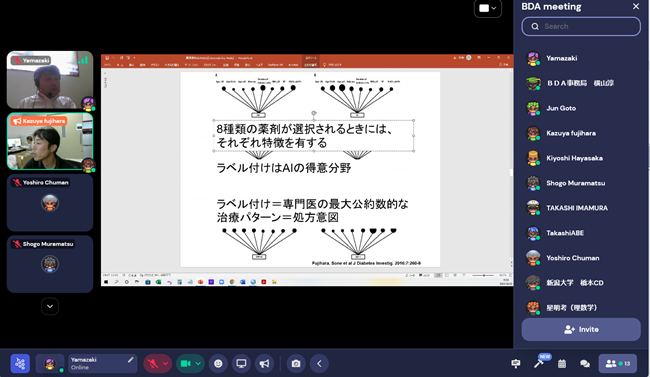Edit Yamazaki name with pencil icon
The width and height of the screenshot is (650, 377).
tap(131, 360)
